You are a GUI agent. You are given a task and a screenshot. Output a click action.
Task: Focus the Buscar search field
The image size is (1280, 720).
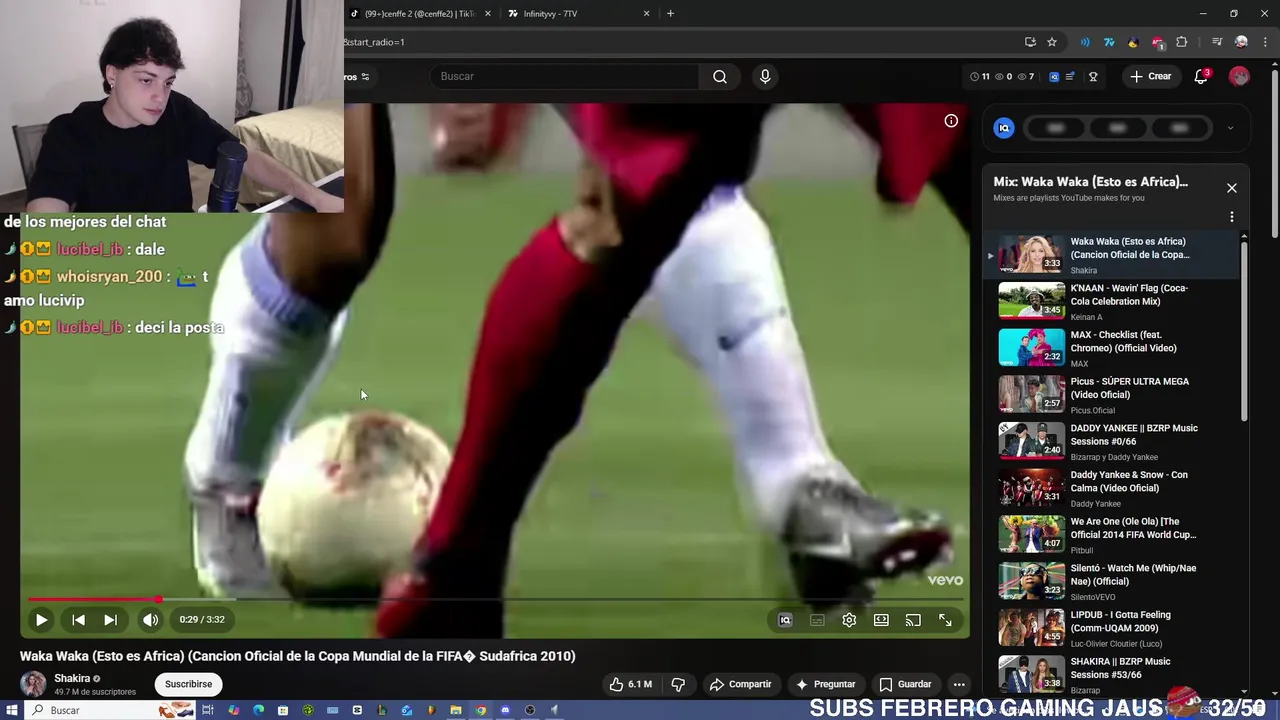(565, 76)
